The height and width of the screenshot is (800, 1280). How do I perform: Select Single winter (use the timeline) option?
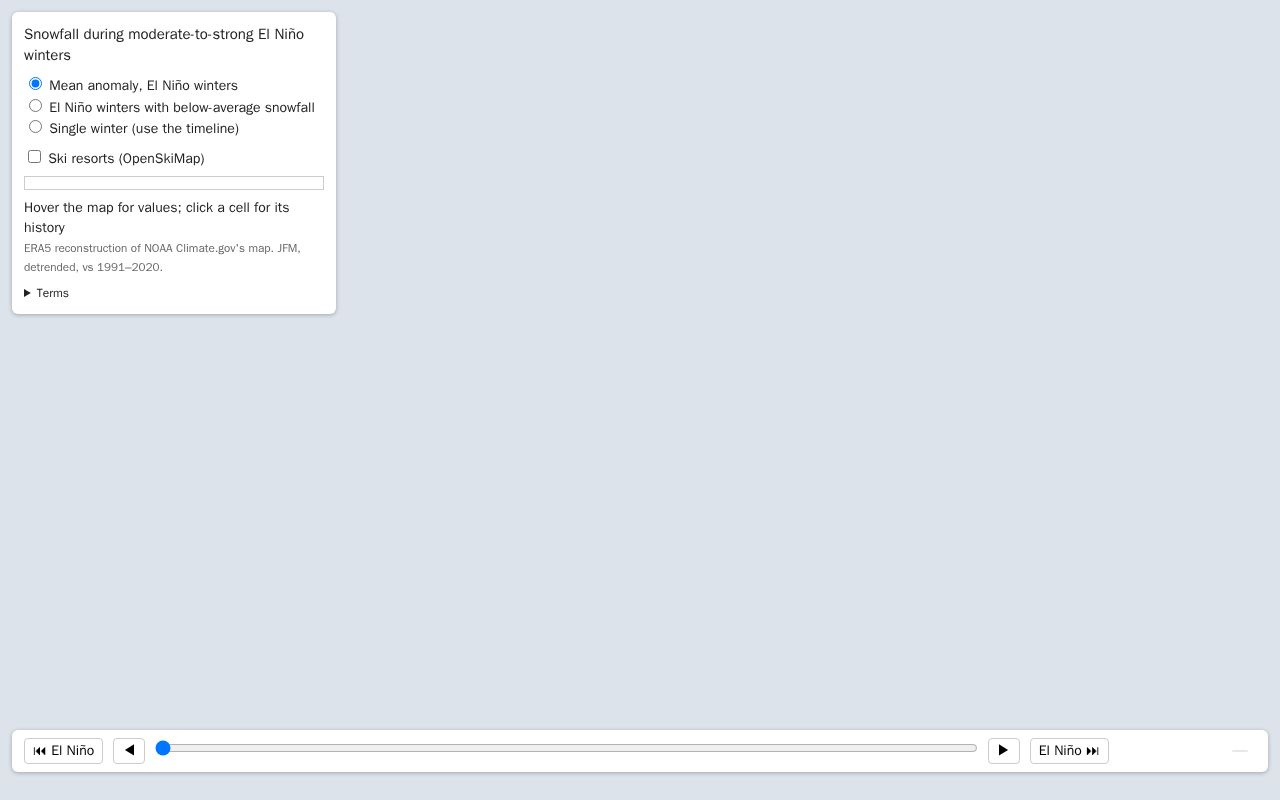pyautogui.click(x=35, y=127)
